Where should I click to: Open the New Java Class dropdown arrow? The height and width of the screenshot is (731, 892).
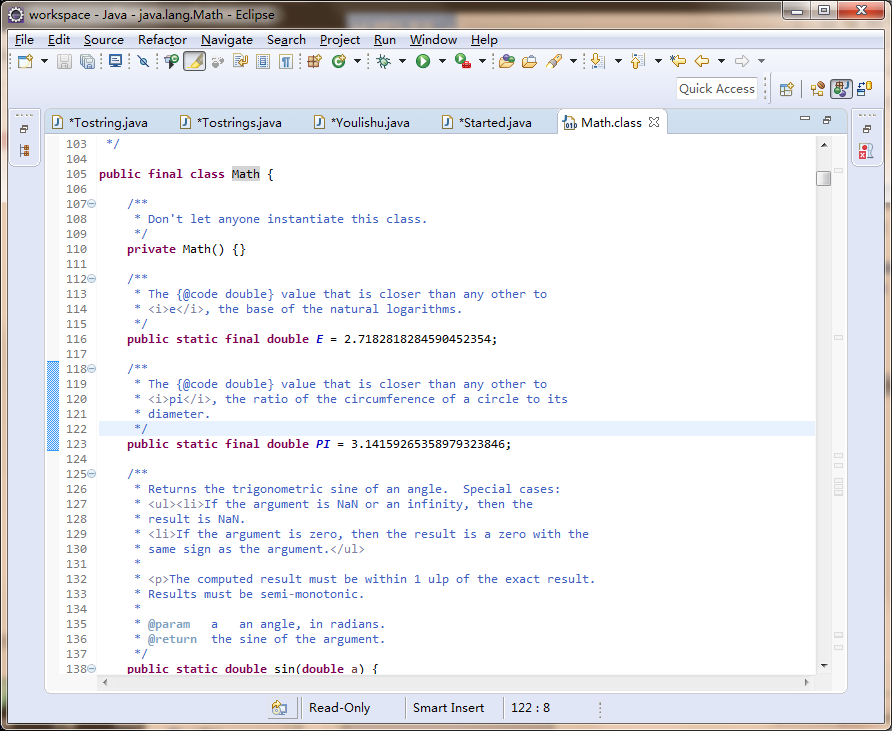tap(357, 61)
